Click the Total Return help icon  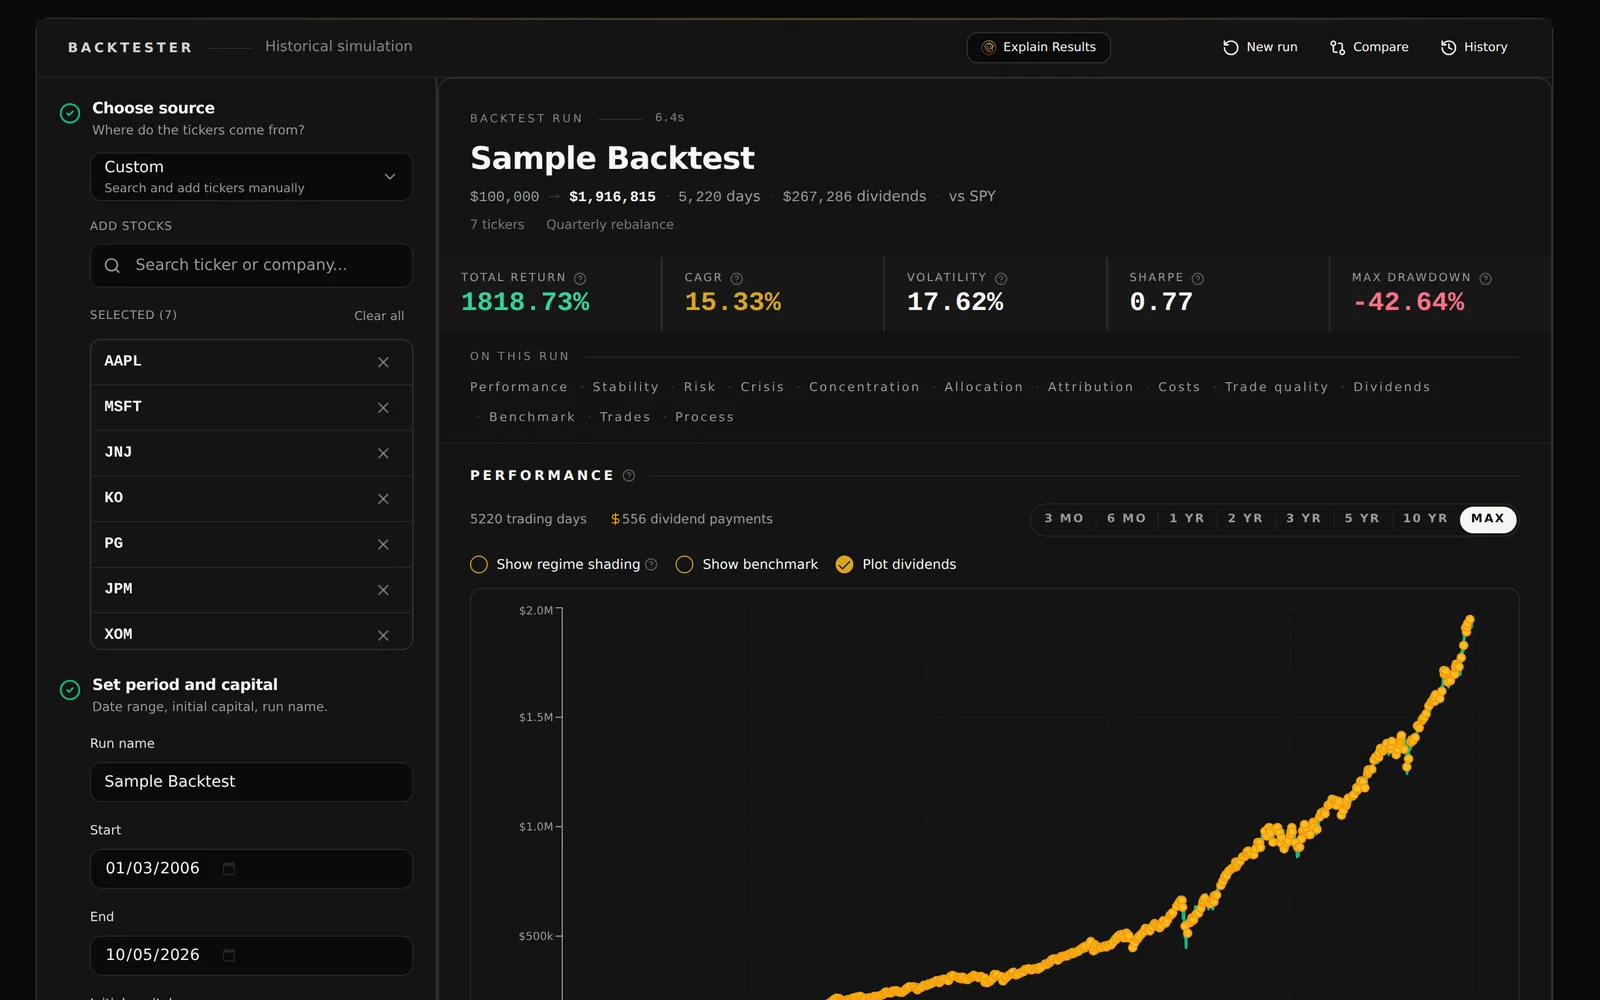coord(580,278)
